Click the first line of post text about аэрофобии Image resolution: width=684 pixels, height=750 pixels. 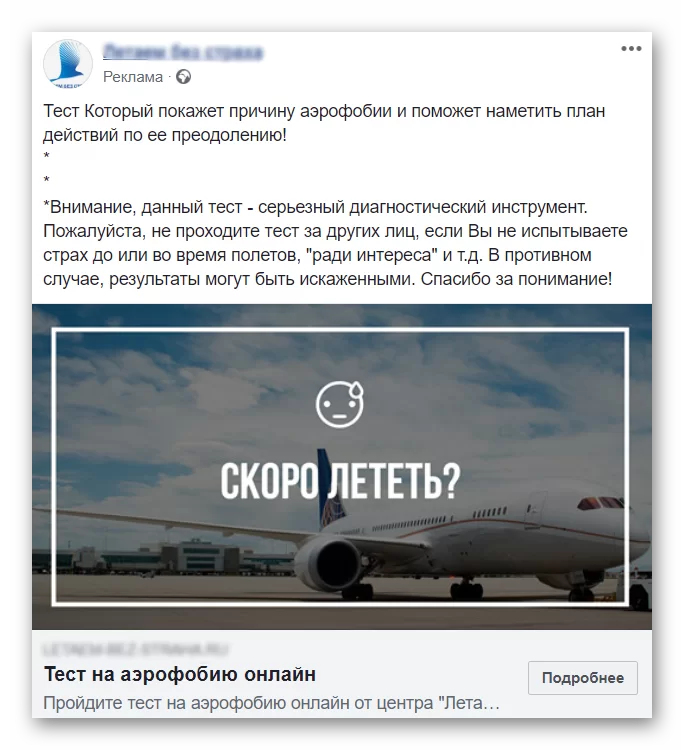click(x=324, y=111)
